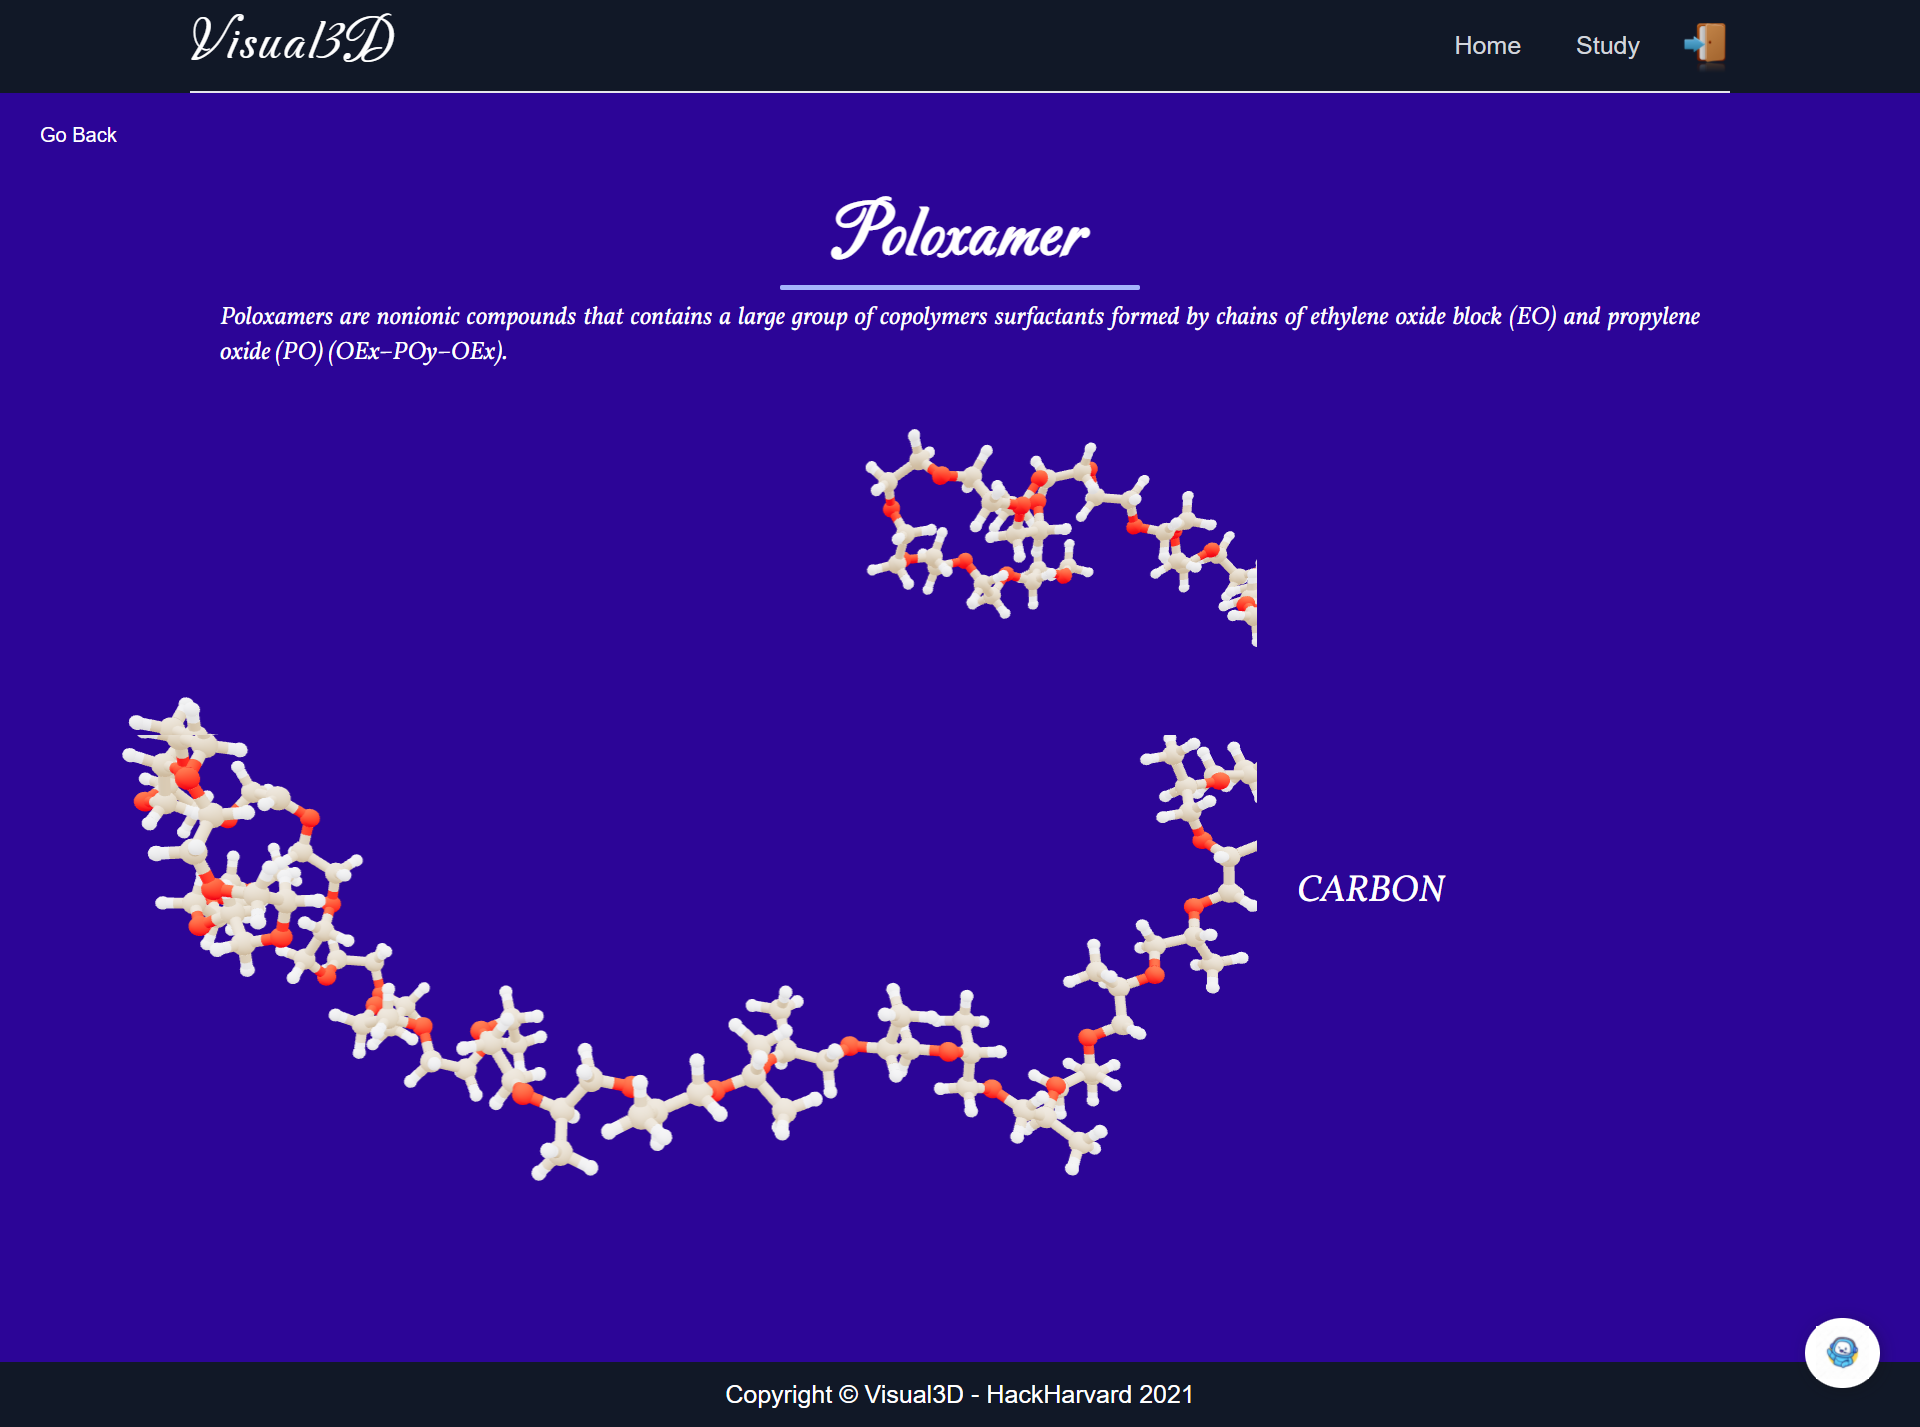Viewport: 1920px width, 1427px height.
Task: Click the Go Back link
Action: point(78,135)
